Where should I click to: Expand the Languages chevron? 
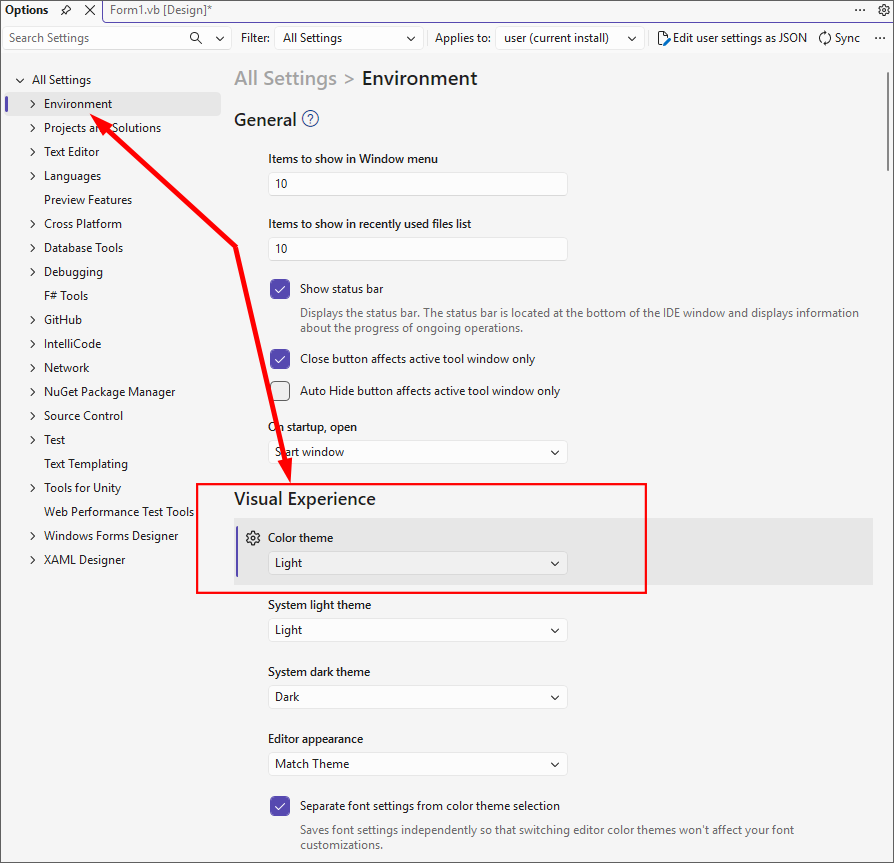32,176
